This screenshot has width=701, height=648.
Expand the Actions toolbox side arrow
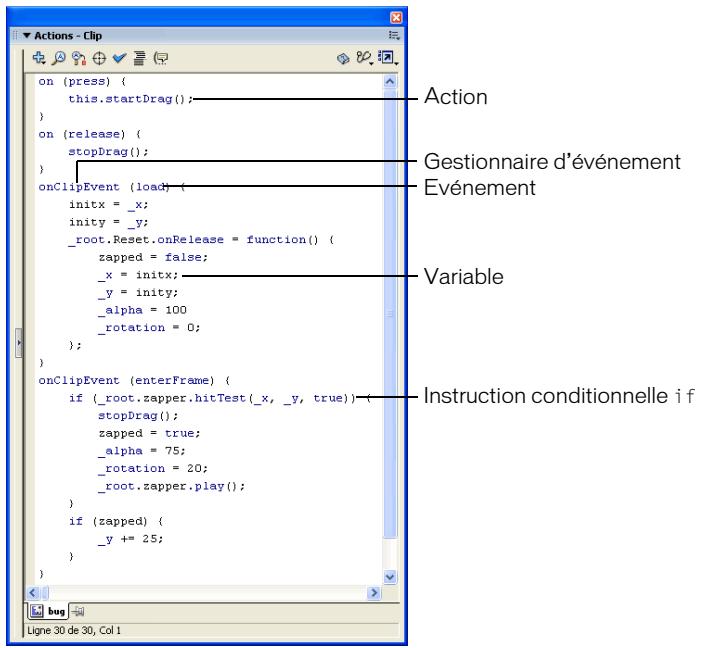(x=18, y=343)
